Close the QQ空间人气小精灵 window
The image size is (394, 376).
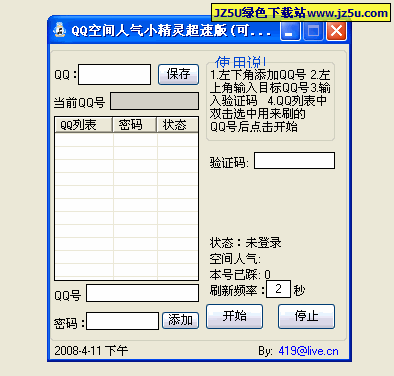[x=336, y=31]
